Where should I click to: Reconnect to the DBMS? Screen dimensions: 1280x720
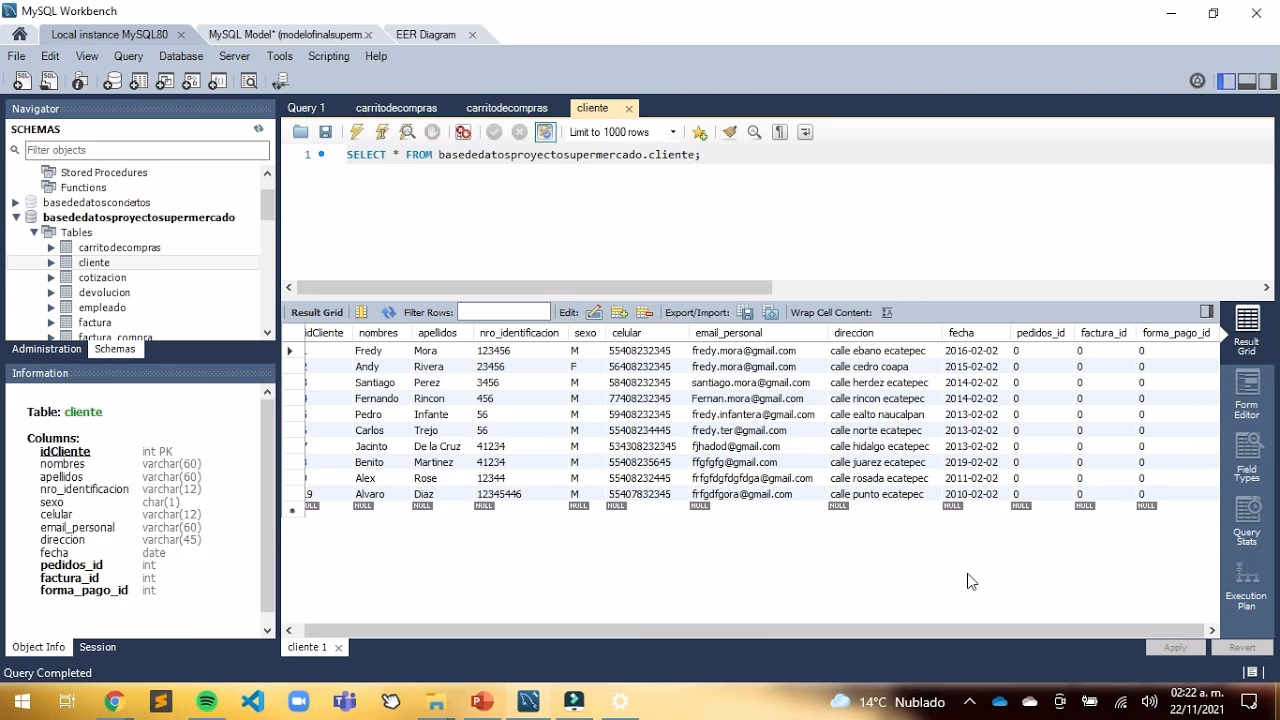(280, 82)
